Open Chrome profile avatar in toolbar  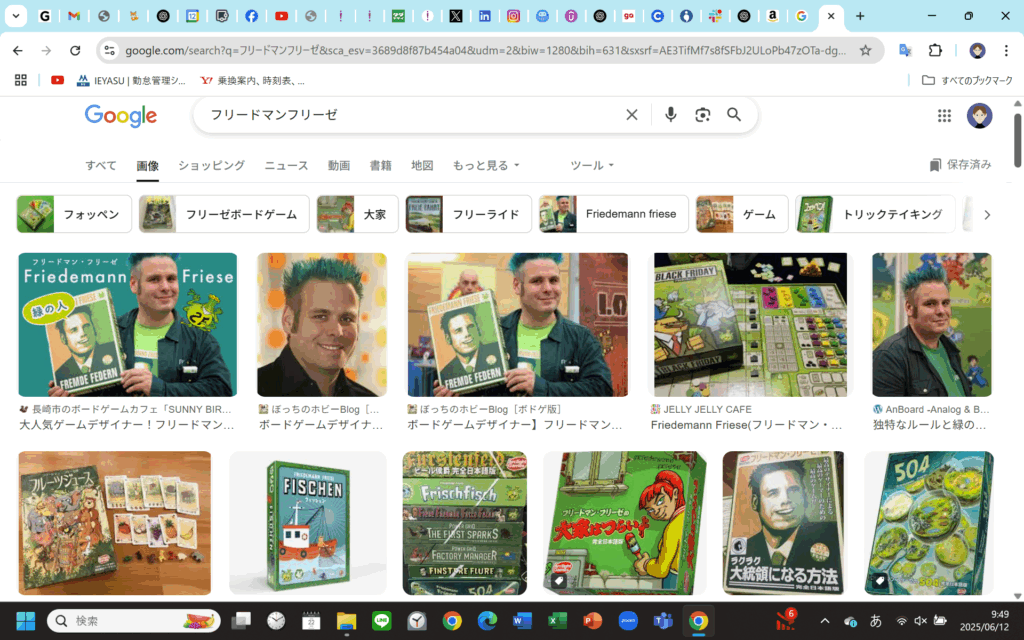(x=977, y=50)
